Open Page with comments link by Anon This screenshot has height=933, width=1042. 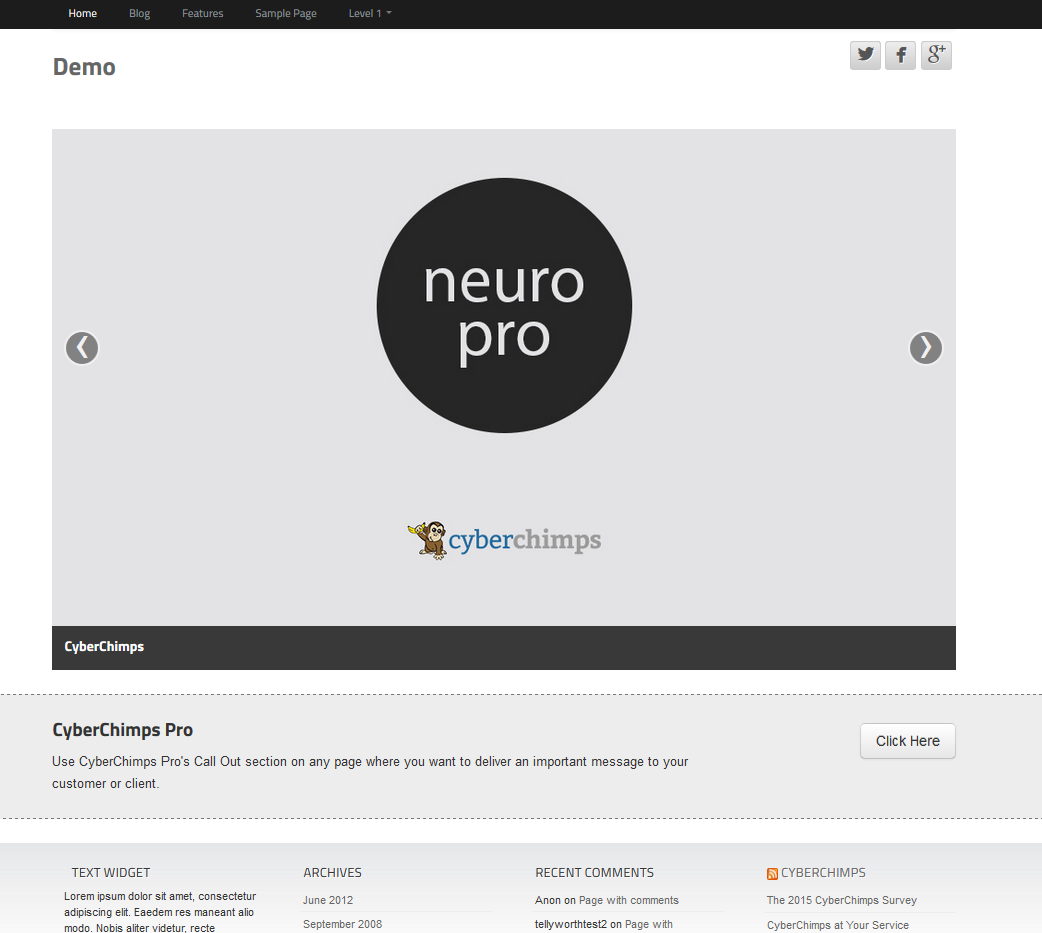[629, 900]
